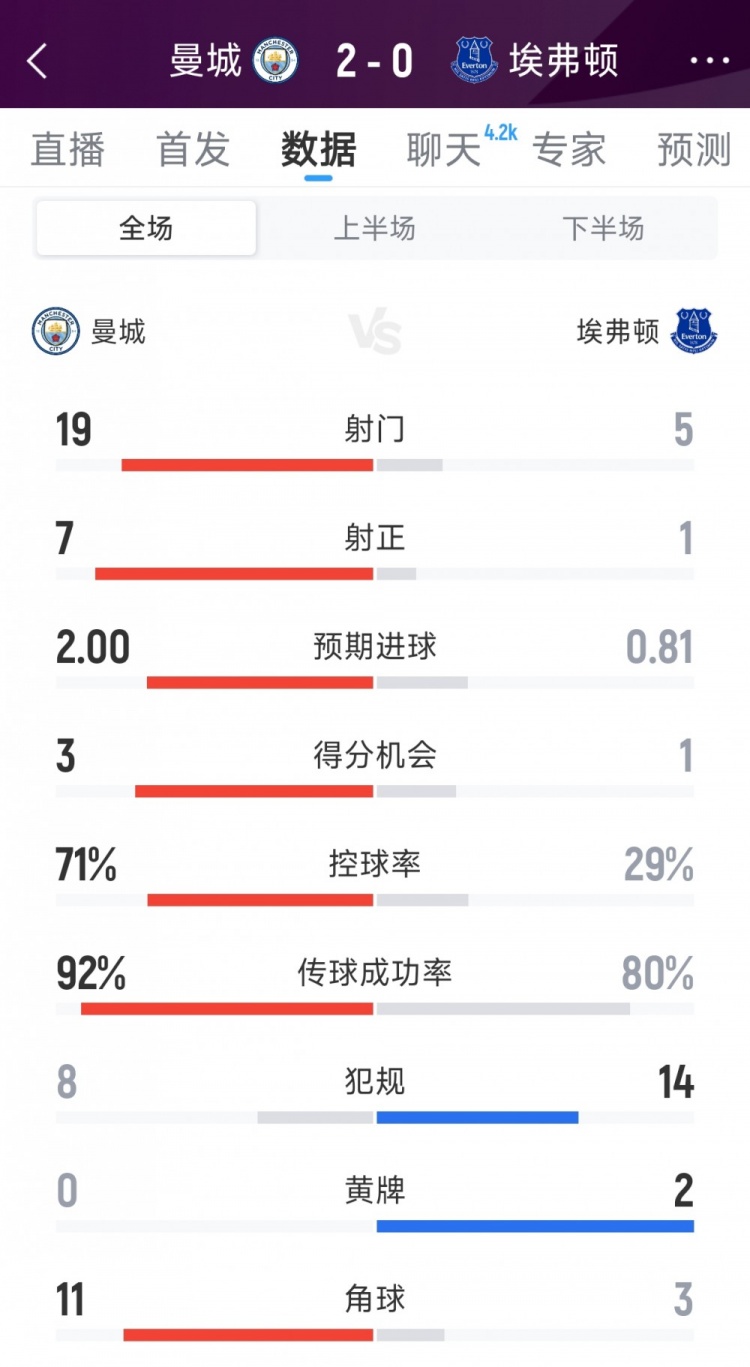Screen dimensions: 750x1367
Task: Tap Everton logo beside 埃弗顿 label
Action: click(694, 332)
